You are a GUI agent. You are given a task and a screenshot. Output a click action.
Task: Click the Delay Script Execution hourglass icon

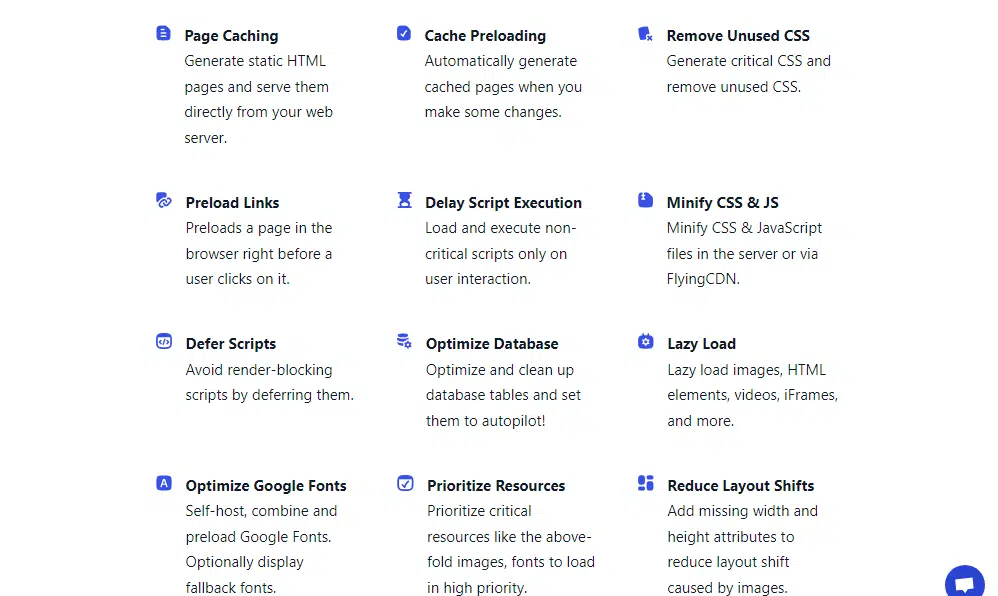point(405,200)
